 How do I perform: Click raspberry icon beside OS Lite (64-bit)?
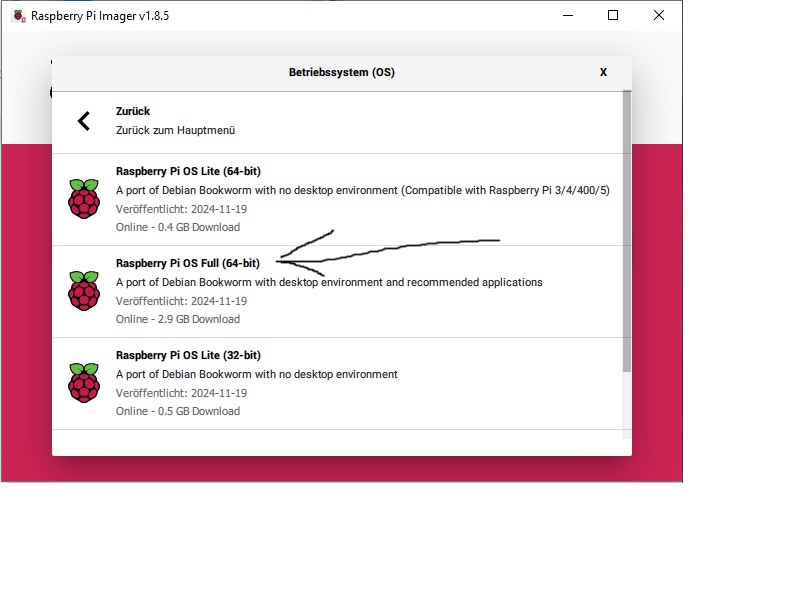click(x=84, y=198)
